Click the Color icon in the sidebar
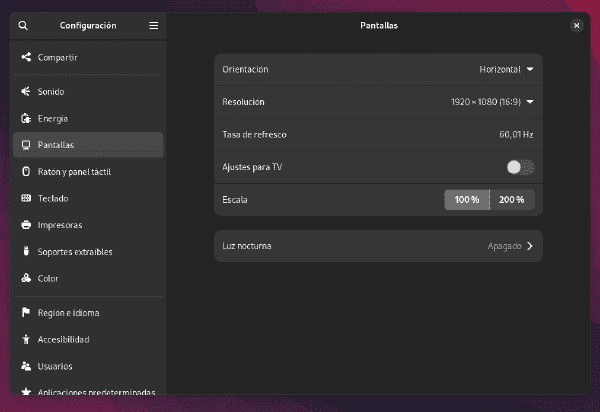 coord(26,278)
